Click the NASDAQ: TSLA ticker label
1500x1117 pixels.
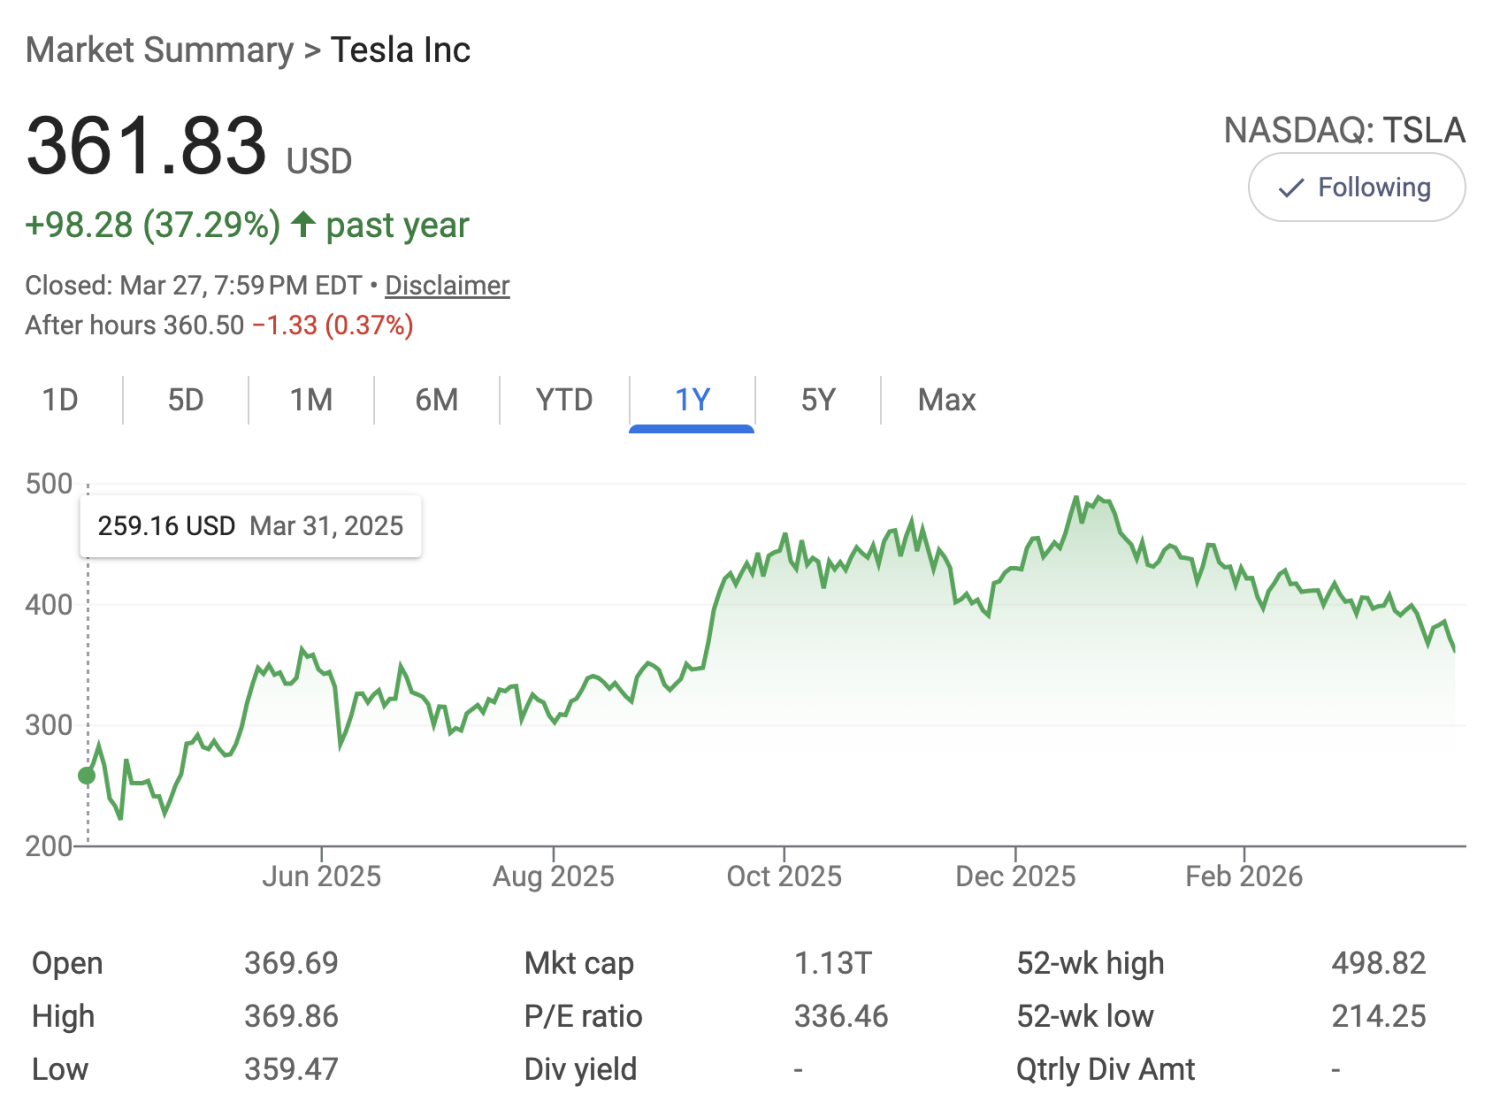tap(1344, 130)
